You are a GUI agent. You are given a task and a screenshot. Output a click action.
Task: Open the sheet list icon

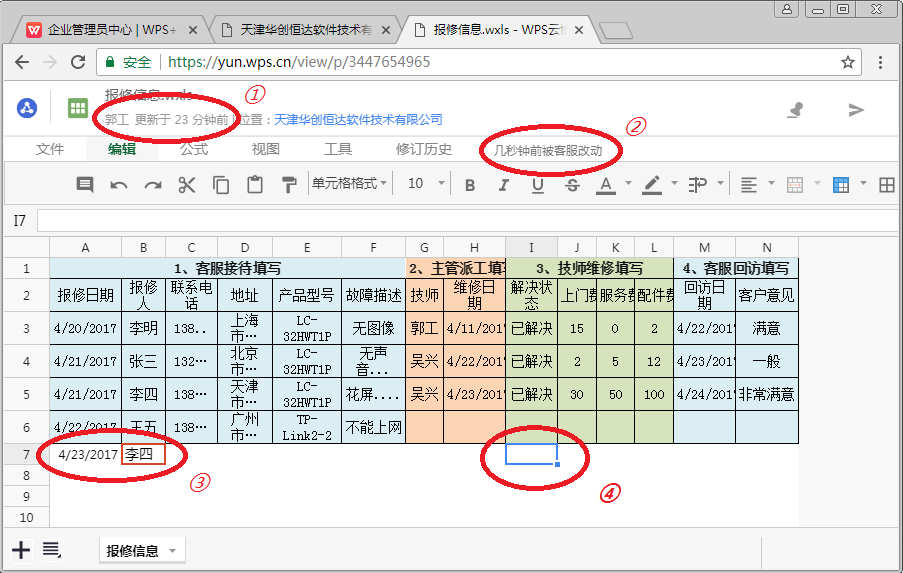click(52, 550)
